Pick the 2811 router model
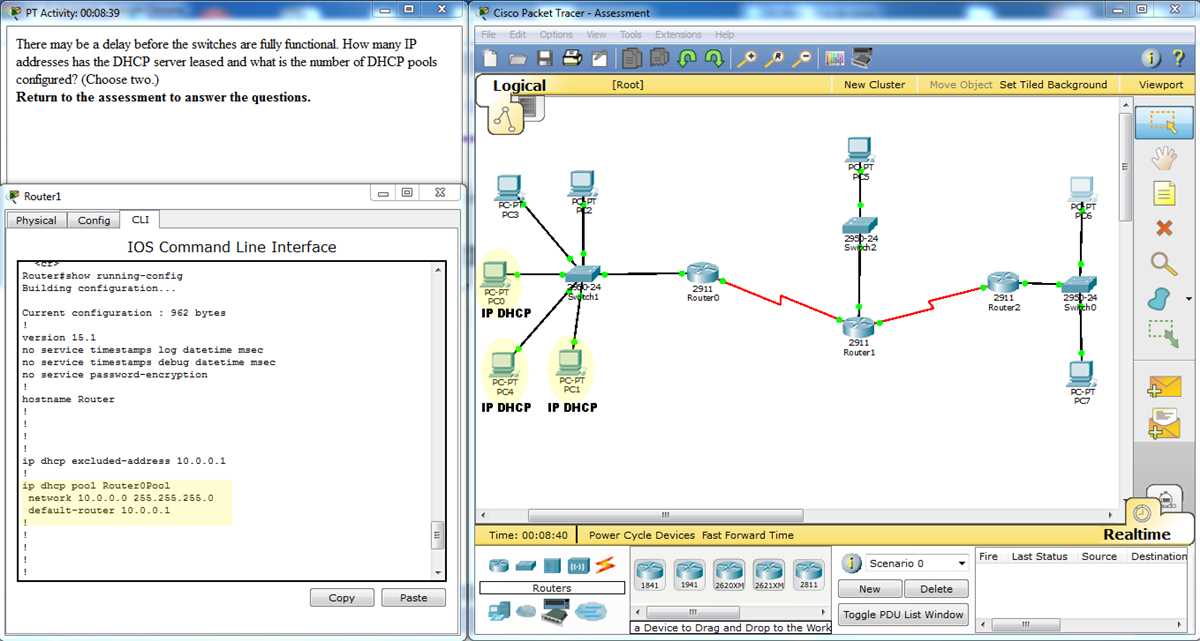1200x641 pixels. click(808, 575)
